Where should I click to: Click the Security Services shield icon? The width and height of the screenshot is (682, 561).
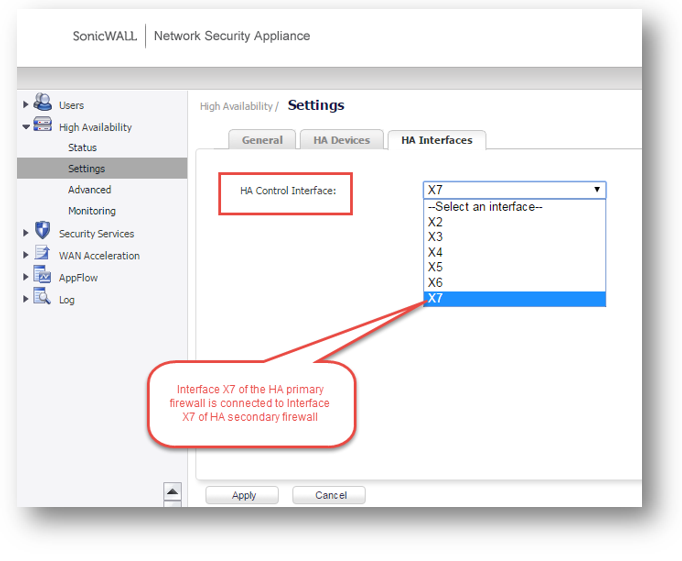point(43,232)
